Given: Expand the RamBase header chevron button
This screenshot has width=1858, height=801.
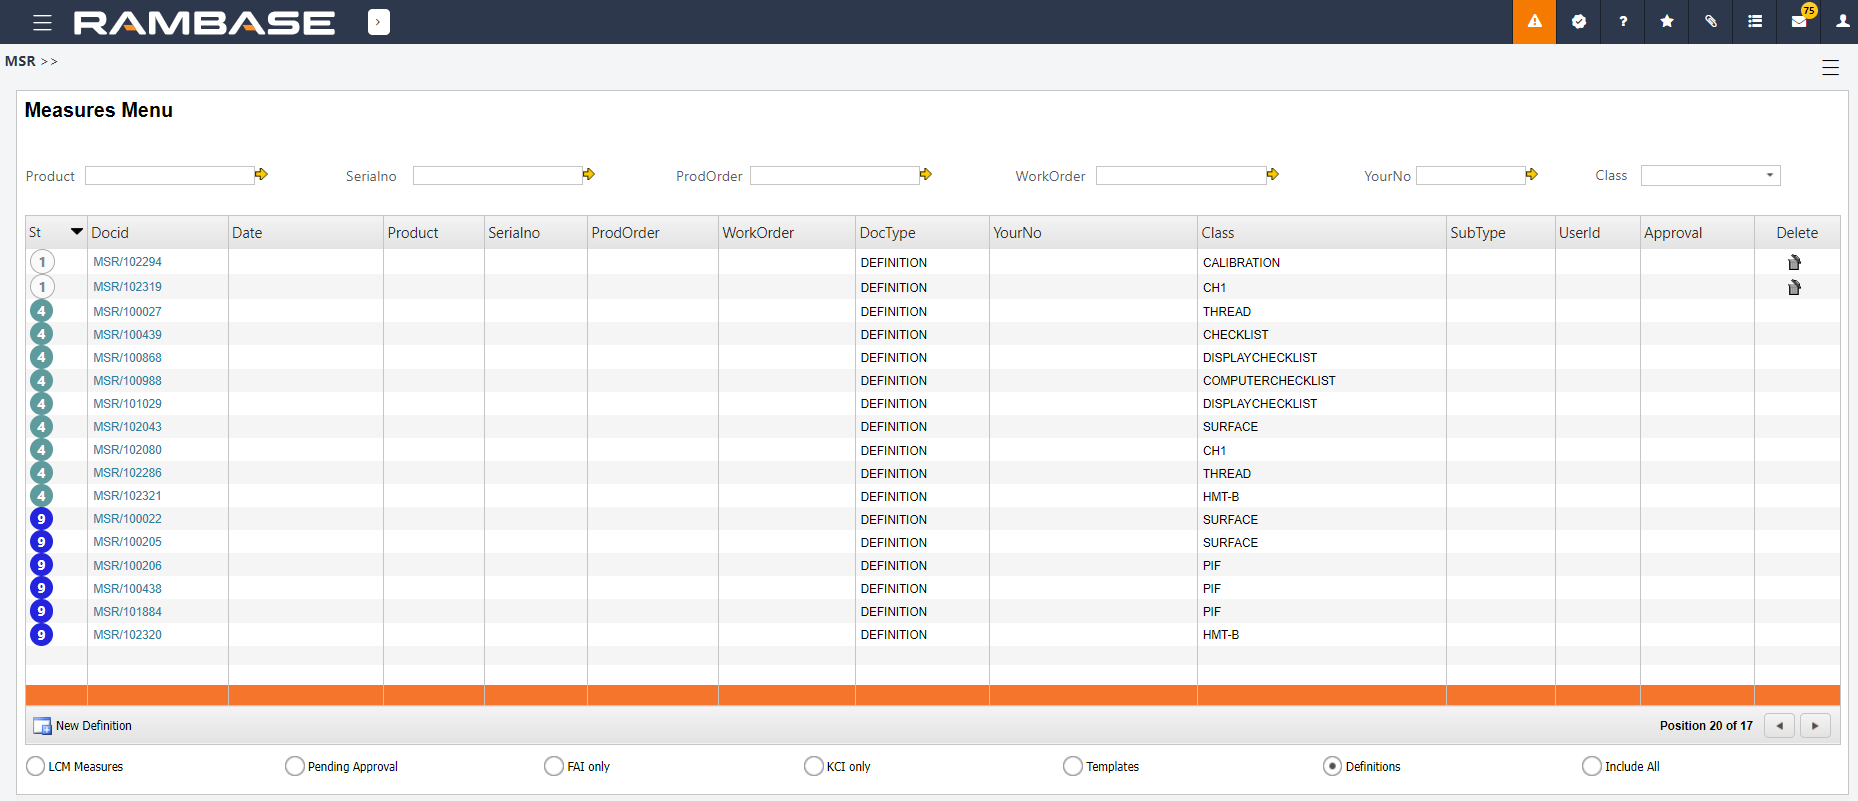Looking at the screenshot, I should 379,22.
